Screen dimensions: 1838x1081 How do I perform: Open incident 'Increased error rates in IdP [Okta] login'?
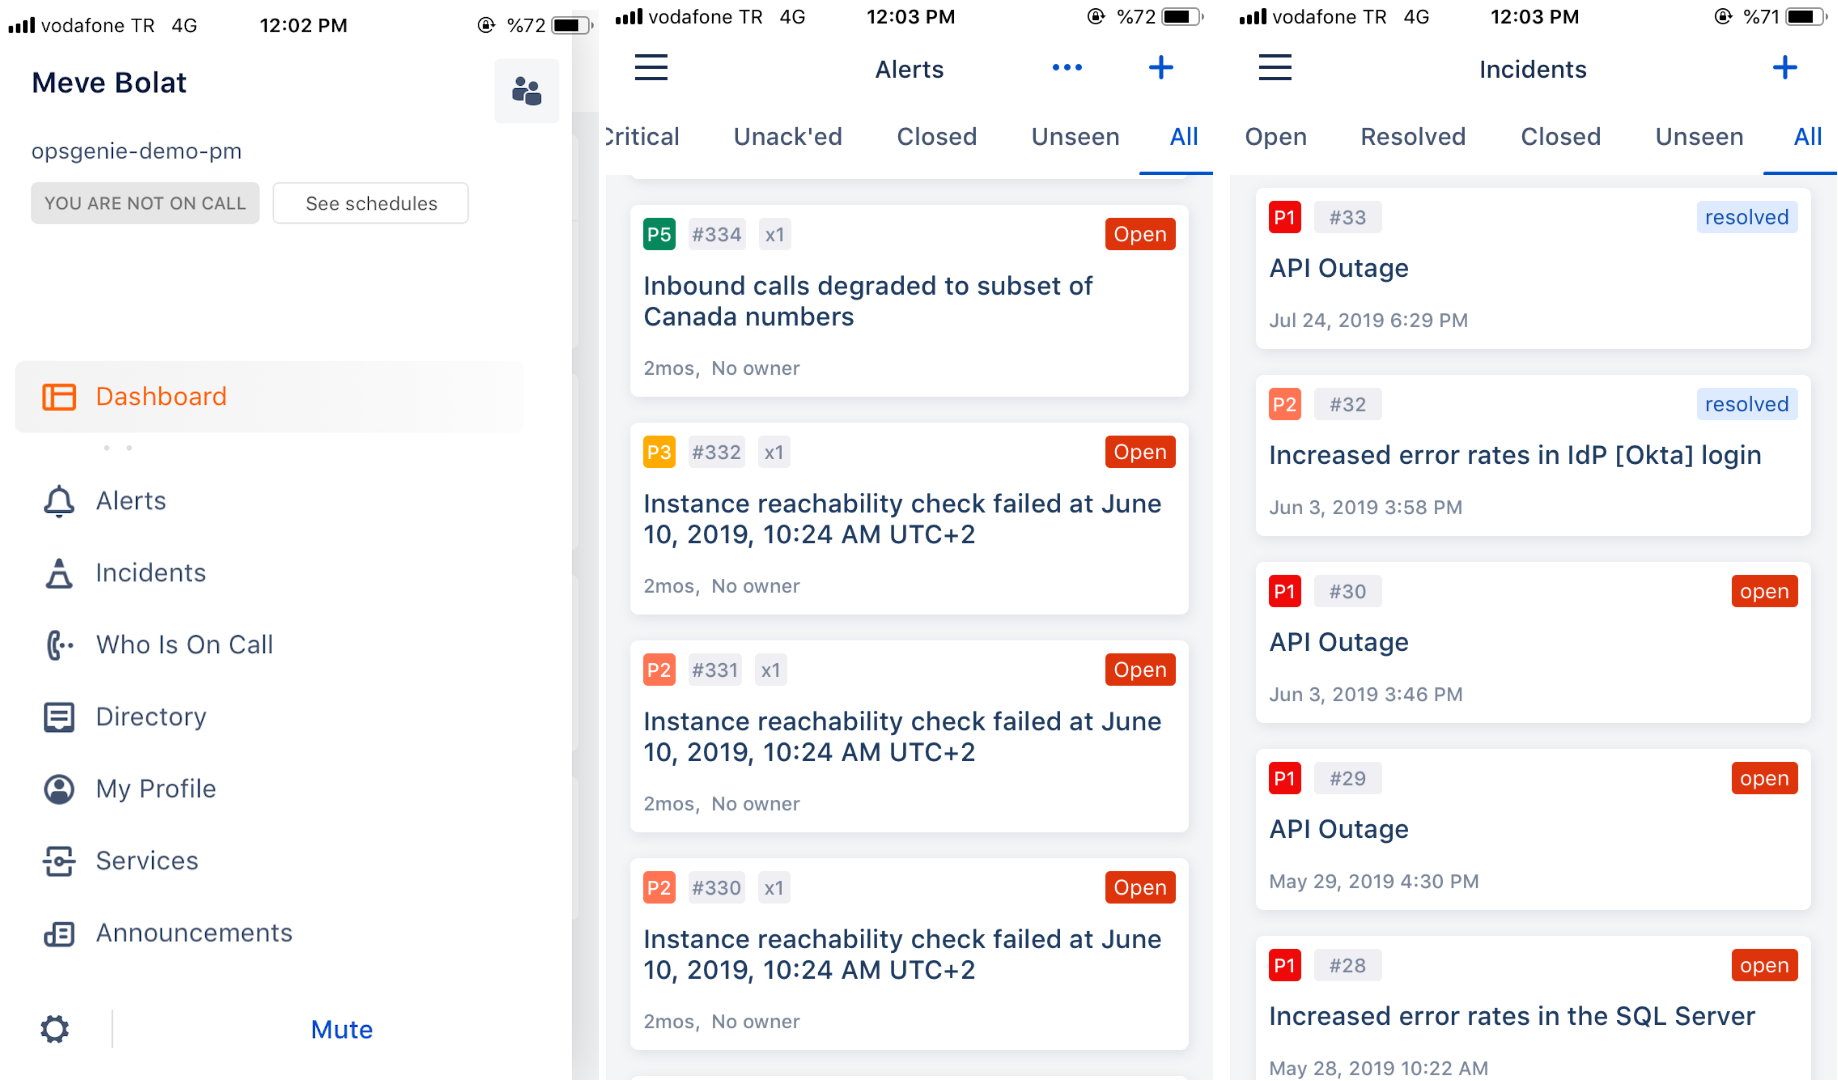click(x=1533, y=455)
